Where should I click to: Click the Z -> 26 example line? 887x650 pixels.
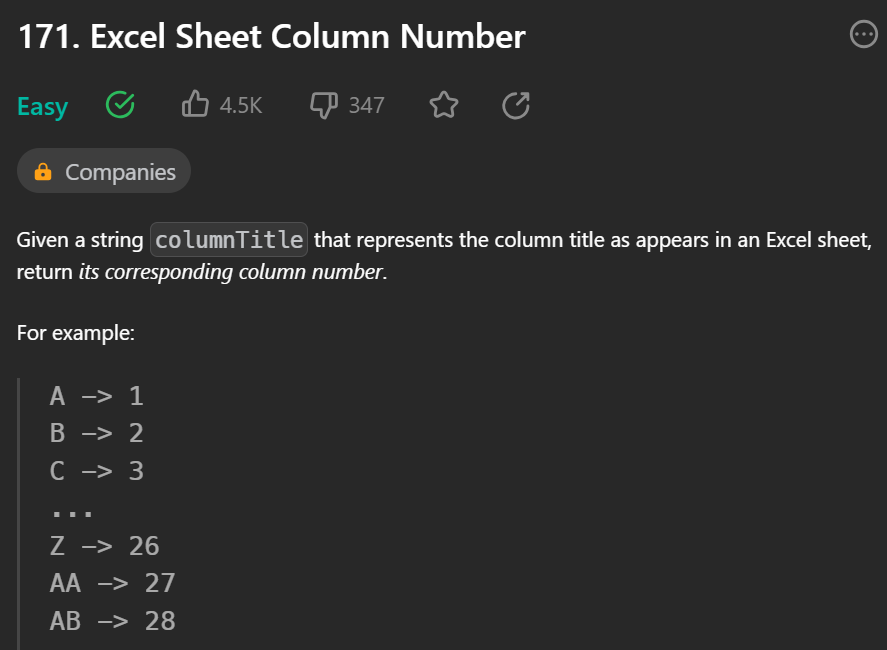(x=104, y=546)
